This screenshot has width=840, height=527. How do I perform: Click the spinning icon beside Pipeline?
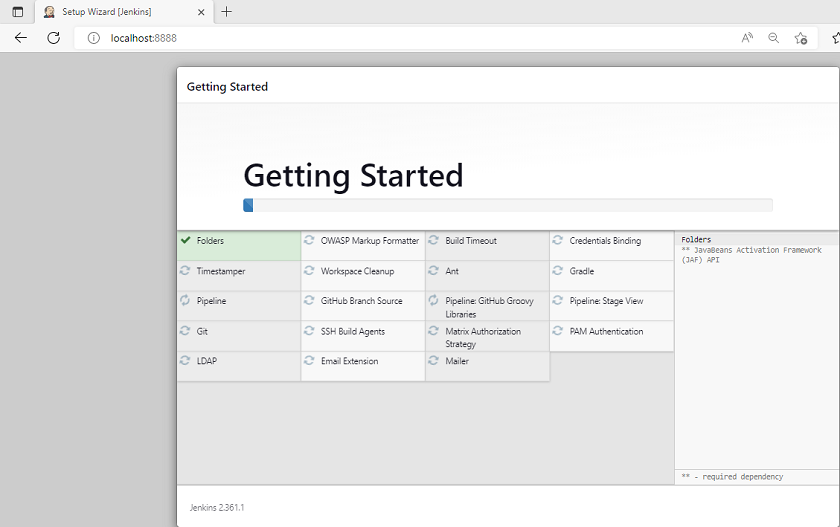pyautogui.click(x=185, y=300)
